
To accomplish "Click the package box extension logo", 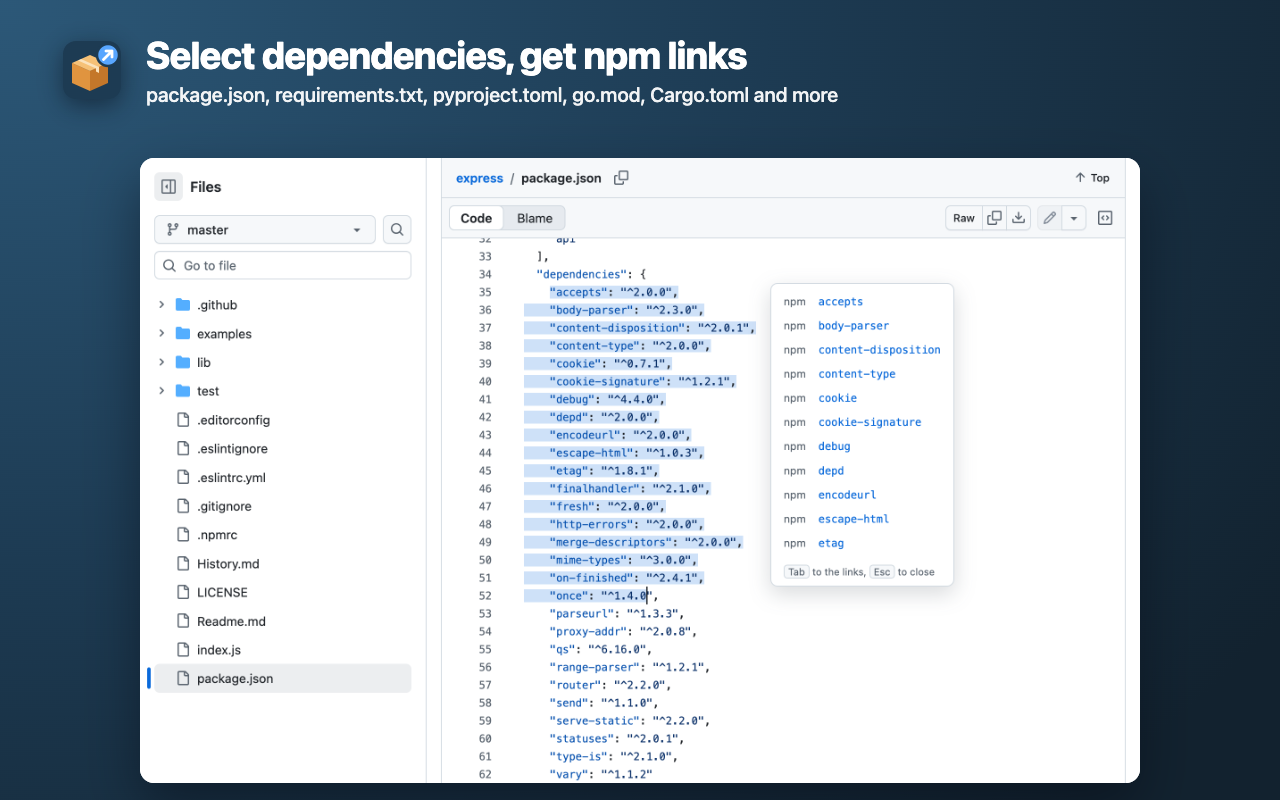I will [91, 69].
